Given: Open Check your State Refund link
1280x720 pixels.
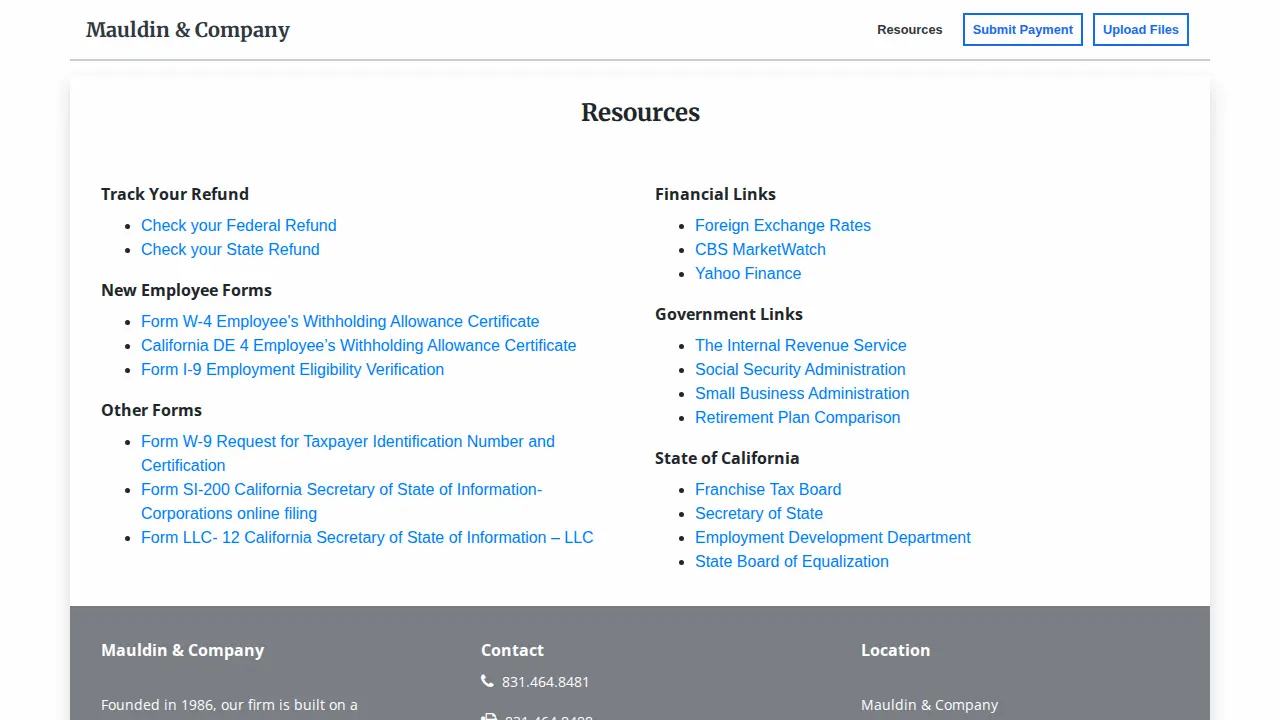Looking at the screenshot, I should click(x=230, y=249).
